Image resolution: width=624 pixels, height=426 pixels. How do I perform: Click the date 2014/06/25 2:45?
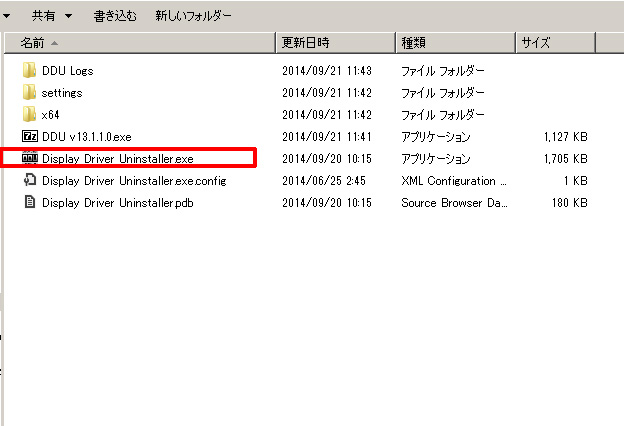click(324, 181)
